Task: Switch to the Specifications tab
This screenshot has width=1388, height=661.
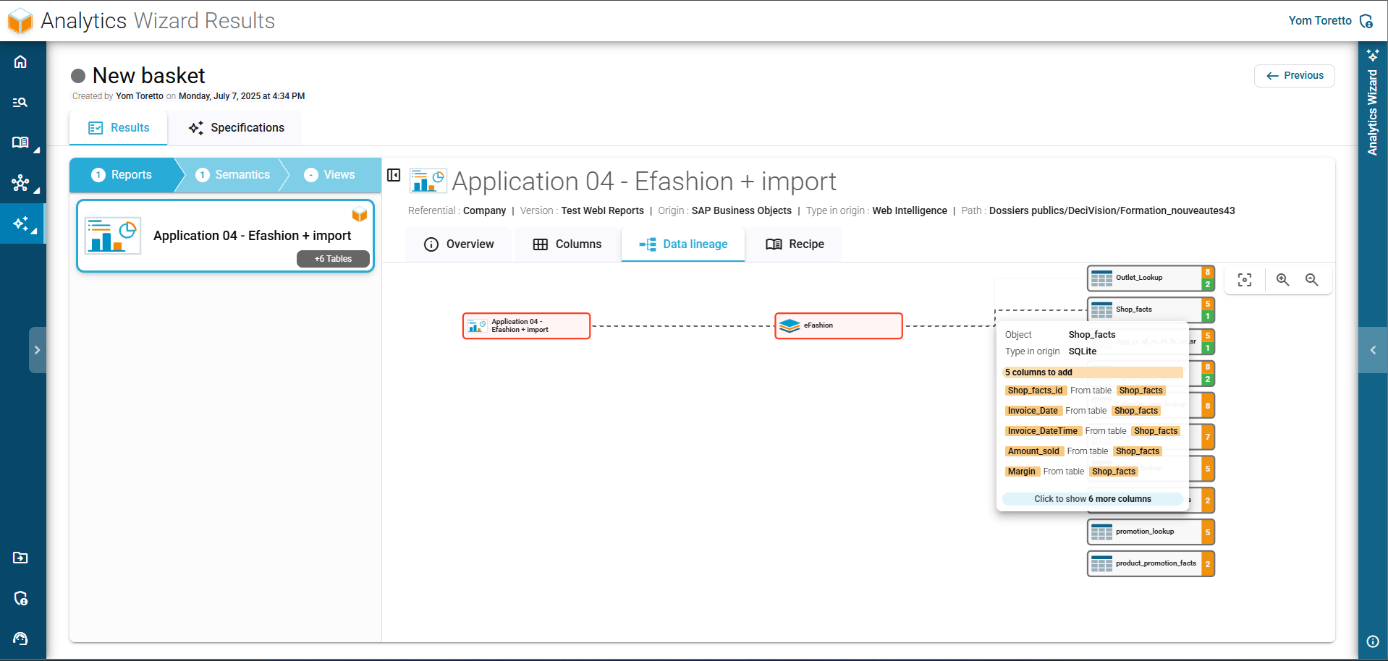Action: click(236, 128)
